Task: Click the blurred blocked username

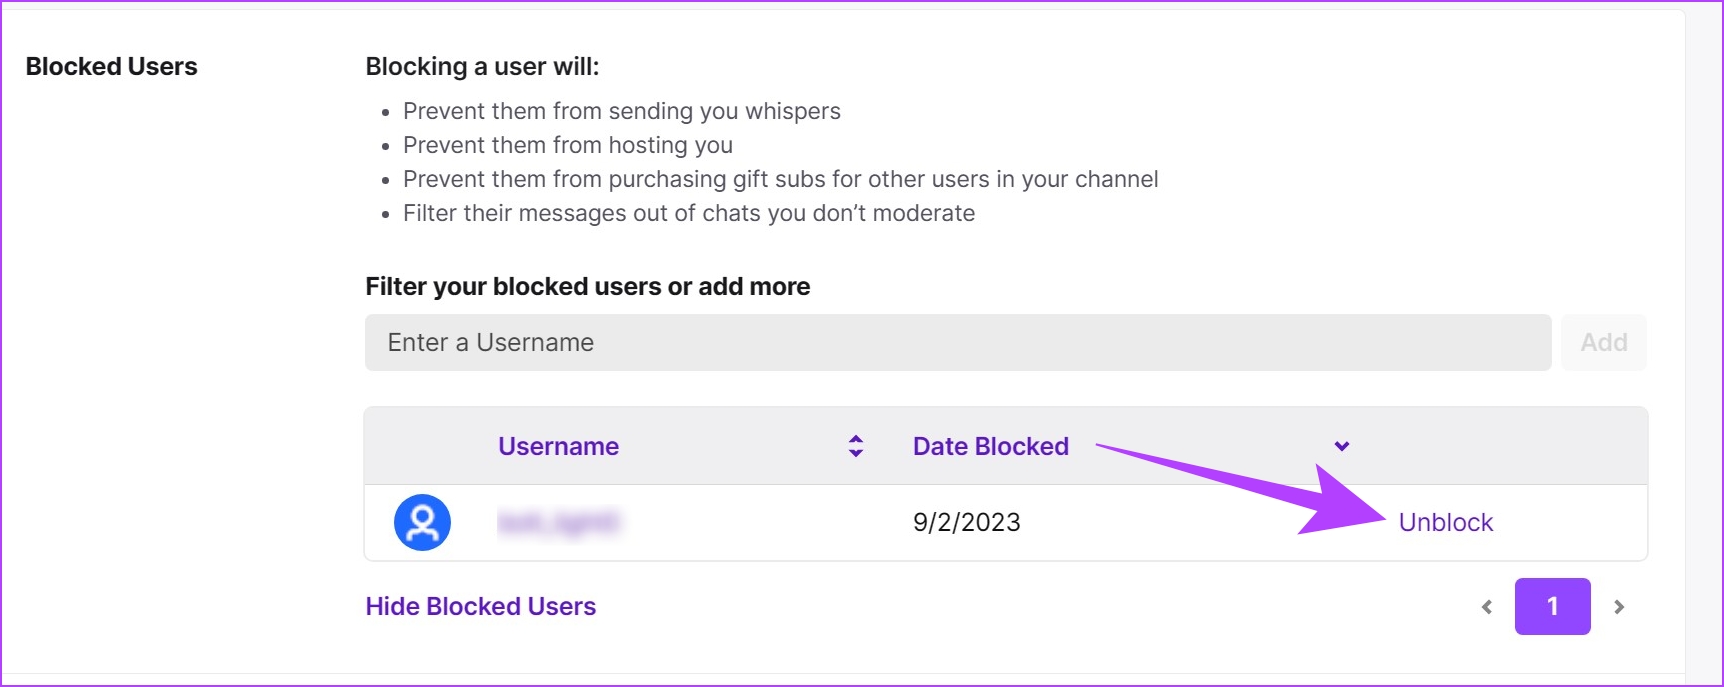Action: click(x=559, y=522)
